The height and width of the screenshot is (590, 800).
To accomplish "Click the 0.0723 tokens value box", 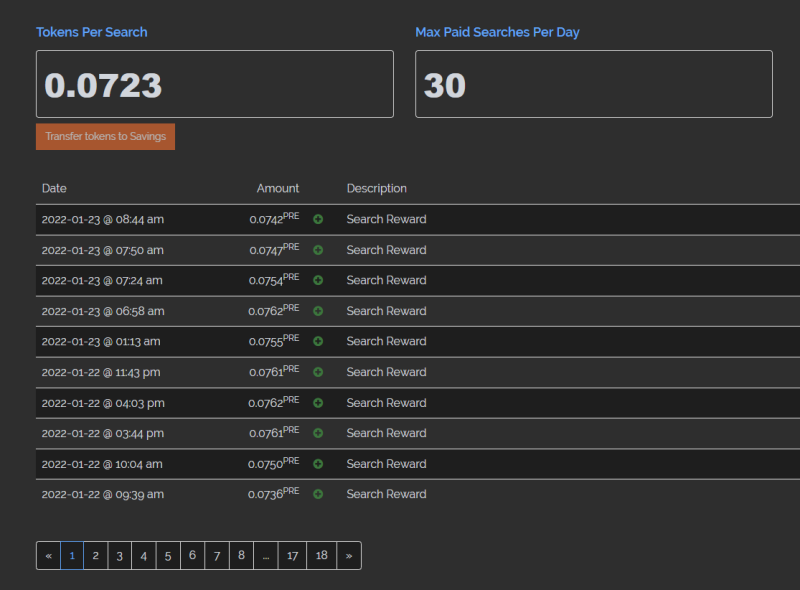I will coord(215,84).
